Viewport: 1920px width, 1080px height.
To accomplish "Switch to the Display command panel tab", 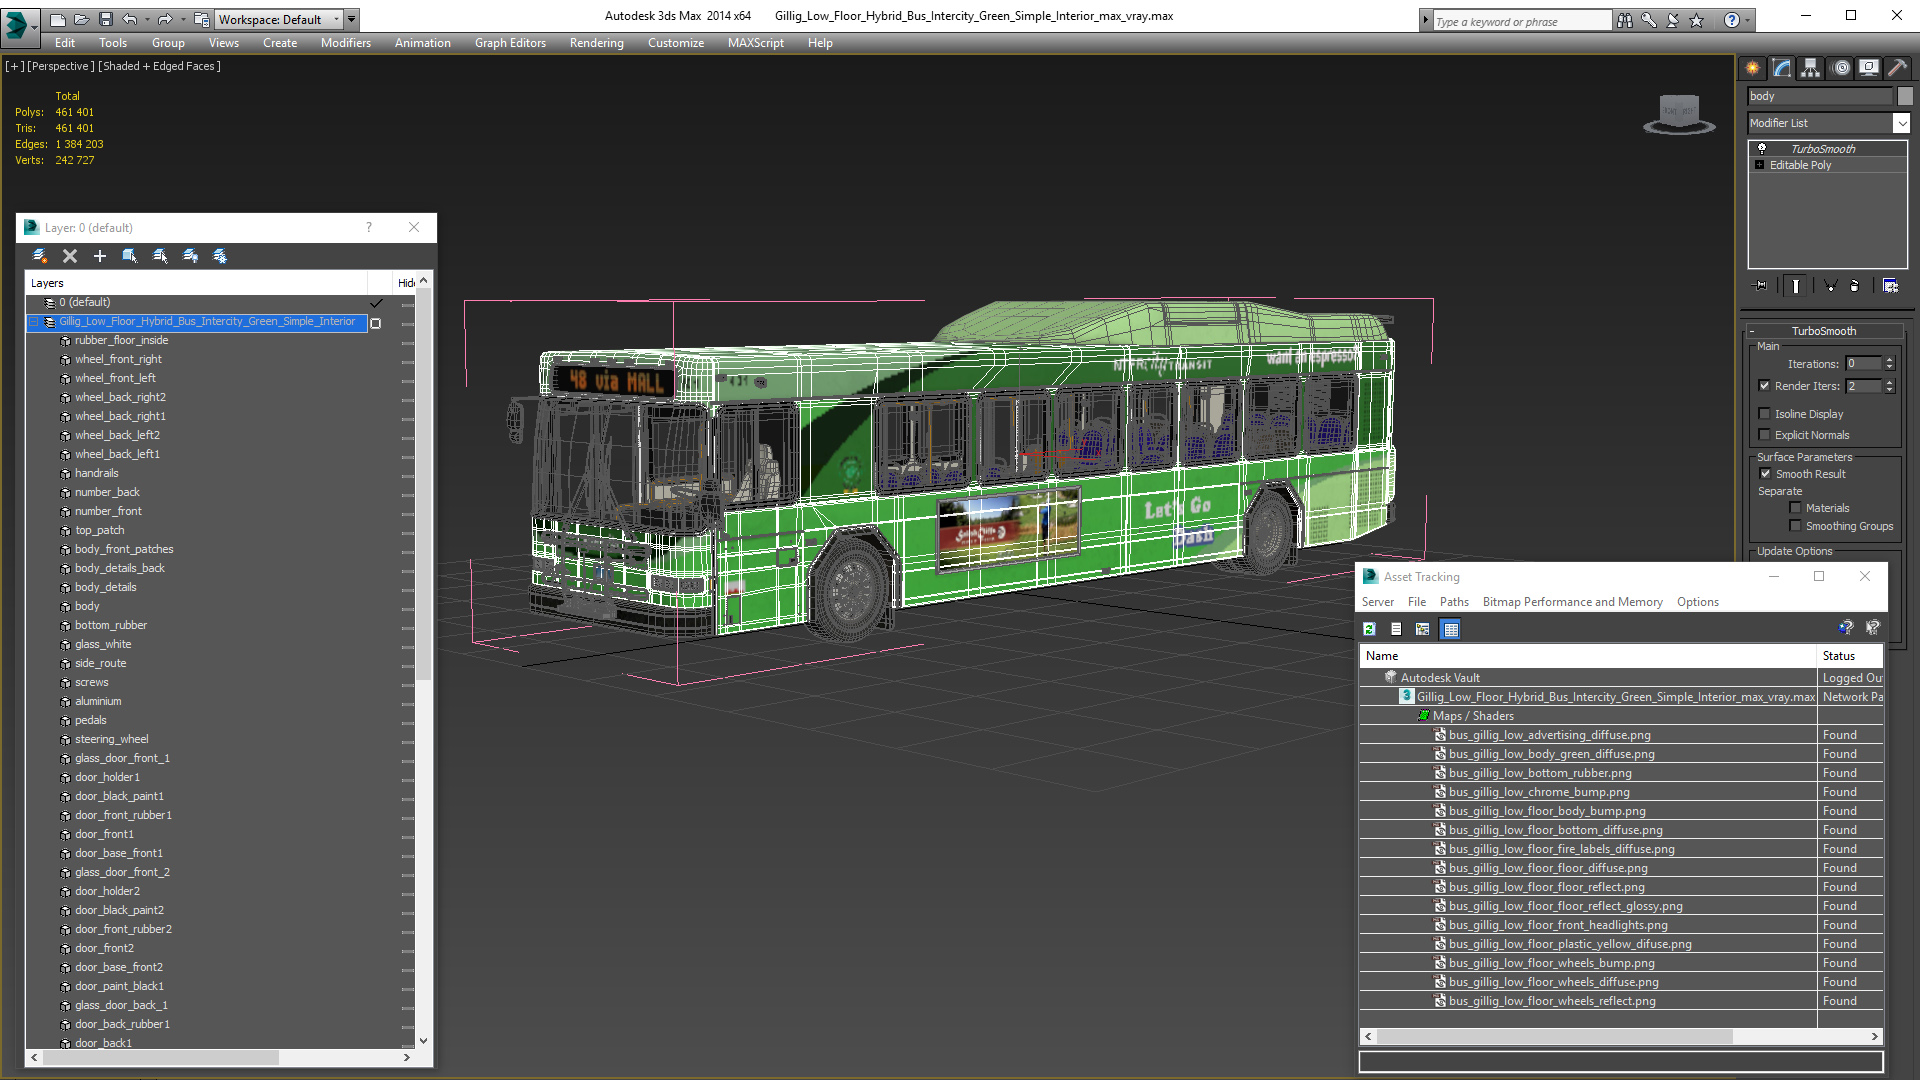I will 1869,68.
